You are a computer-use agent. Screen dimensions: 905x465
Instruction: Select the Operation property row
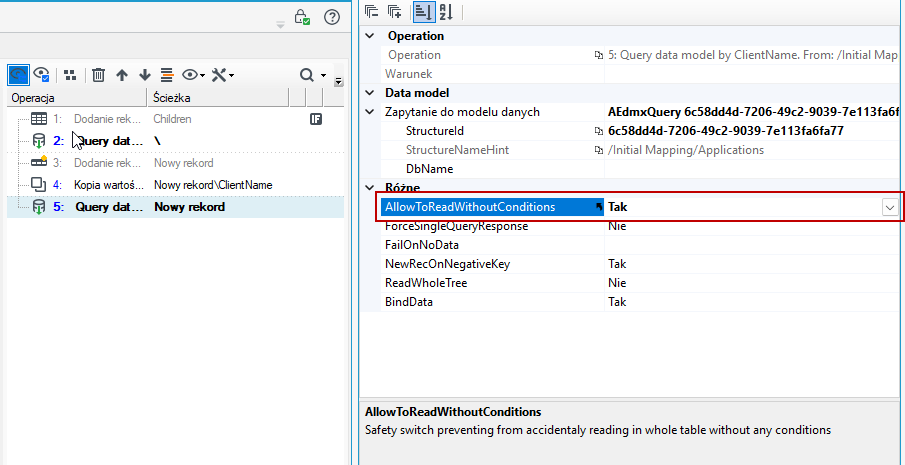[x=642, y=55]
